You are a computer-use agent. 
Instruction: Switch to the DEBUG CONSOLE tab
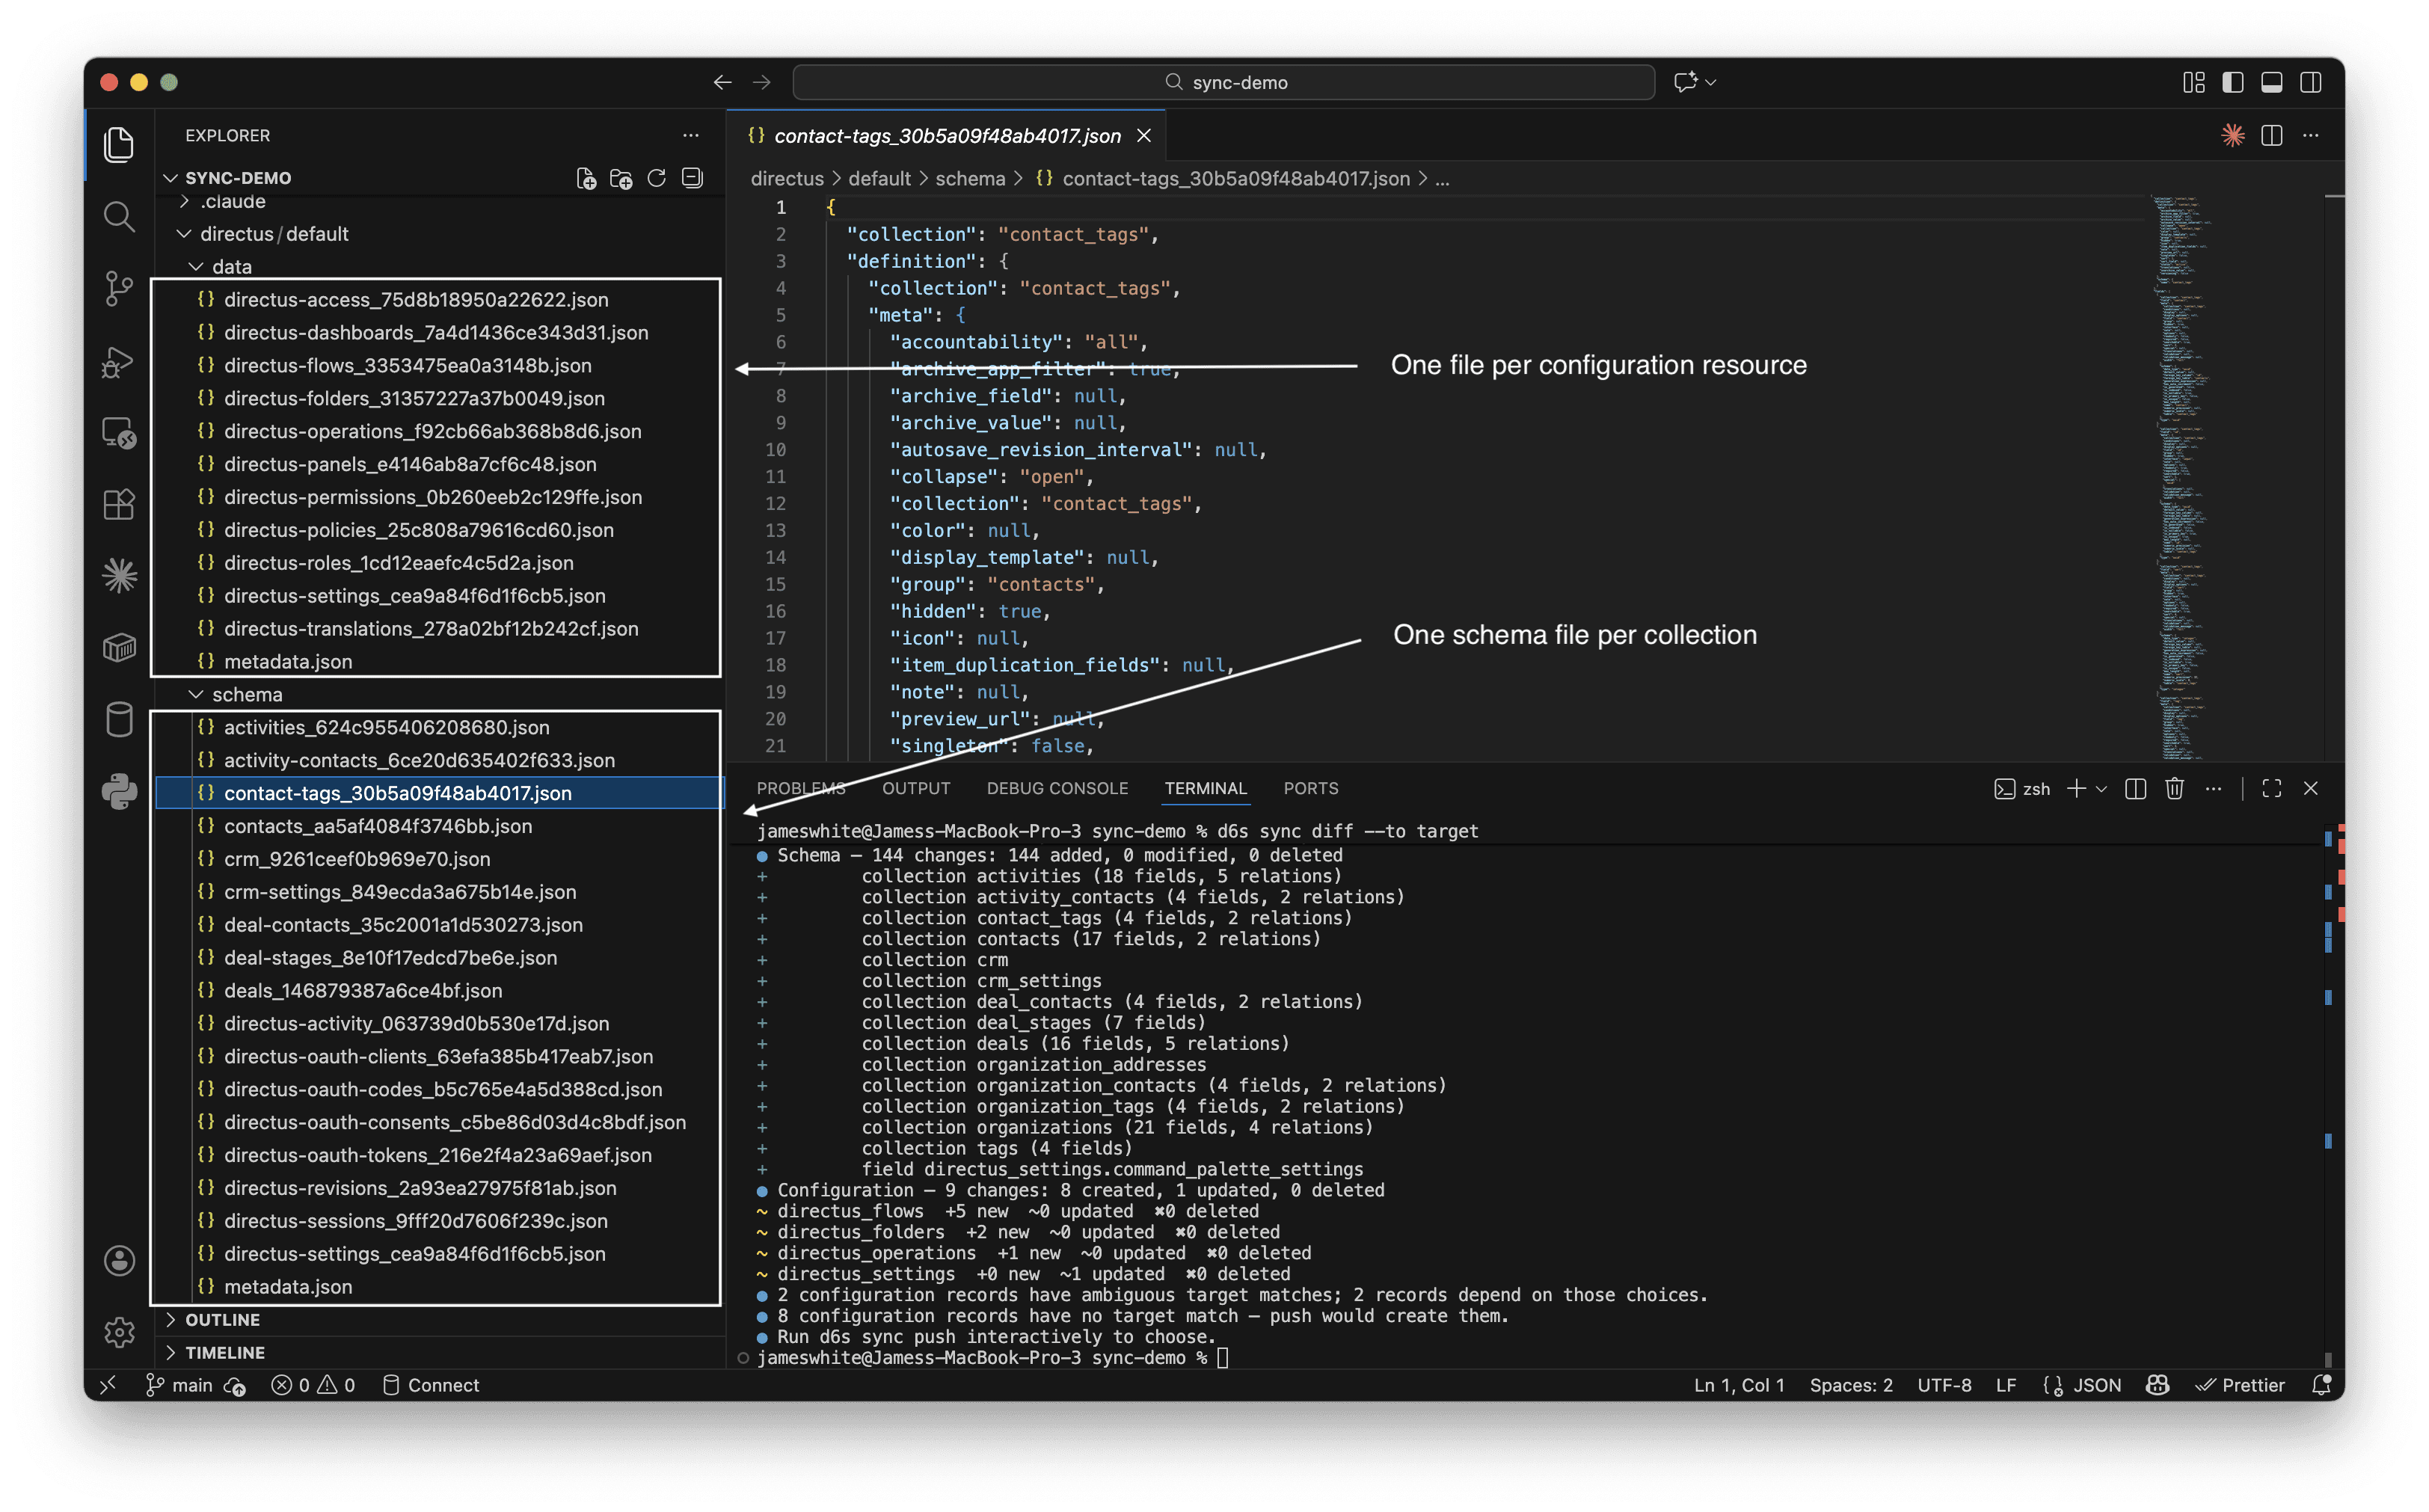tap(1057, 789)
